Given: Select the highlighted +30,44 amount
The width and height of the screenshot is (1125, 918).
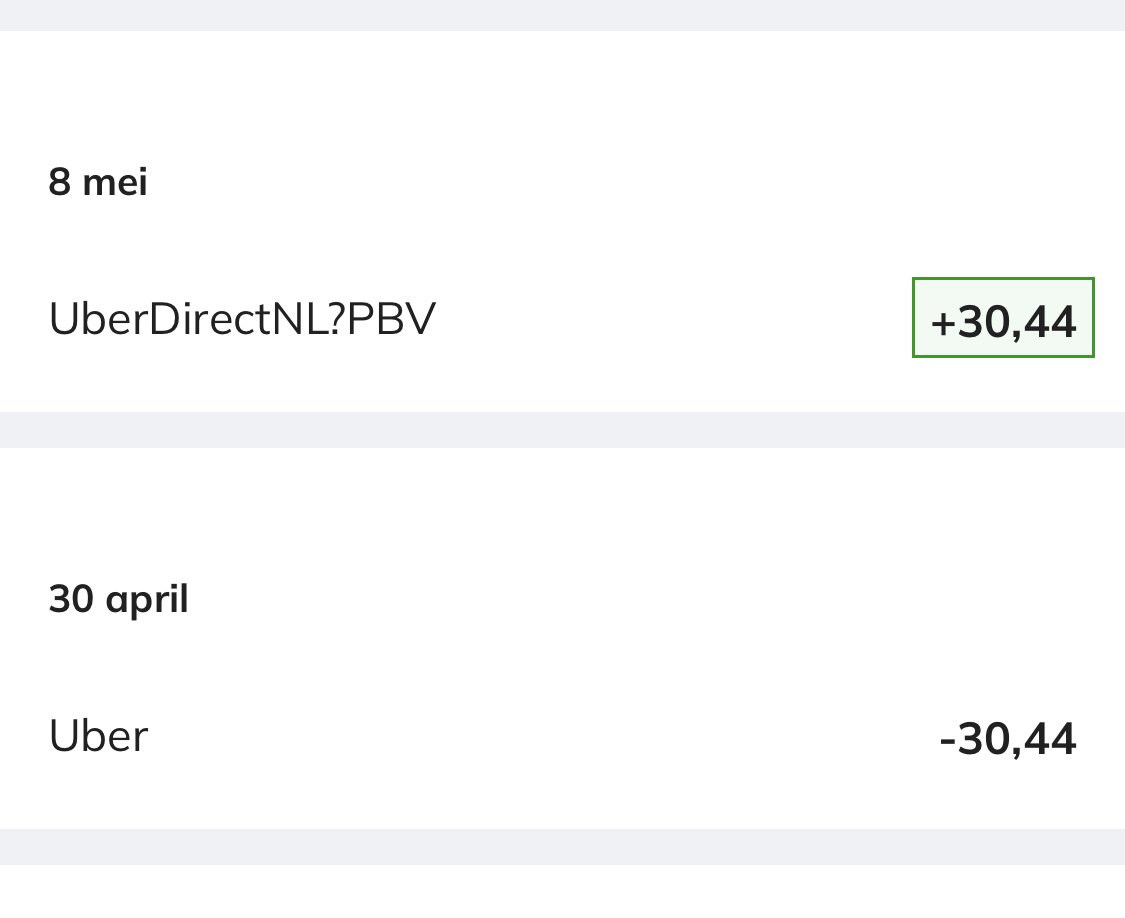Looking at the screenshot, I should [x=1003, y=318].
